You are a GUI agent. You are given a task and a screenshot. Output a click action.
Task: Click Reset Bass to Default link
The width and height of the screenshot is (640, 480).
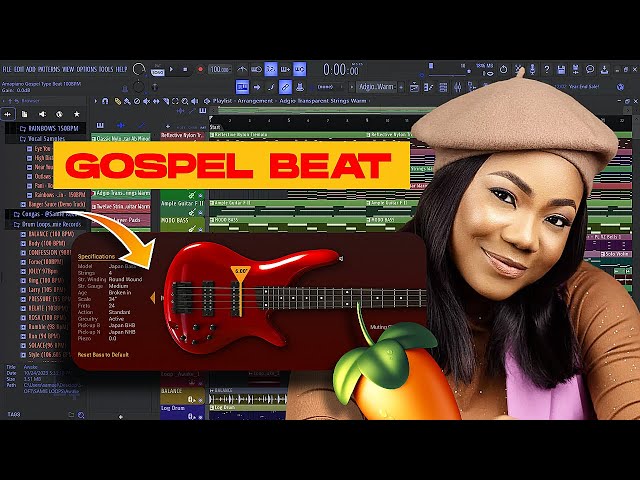click(103, 355)
